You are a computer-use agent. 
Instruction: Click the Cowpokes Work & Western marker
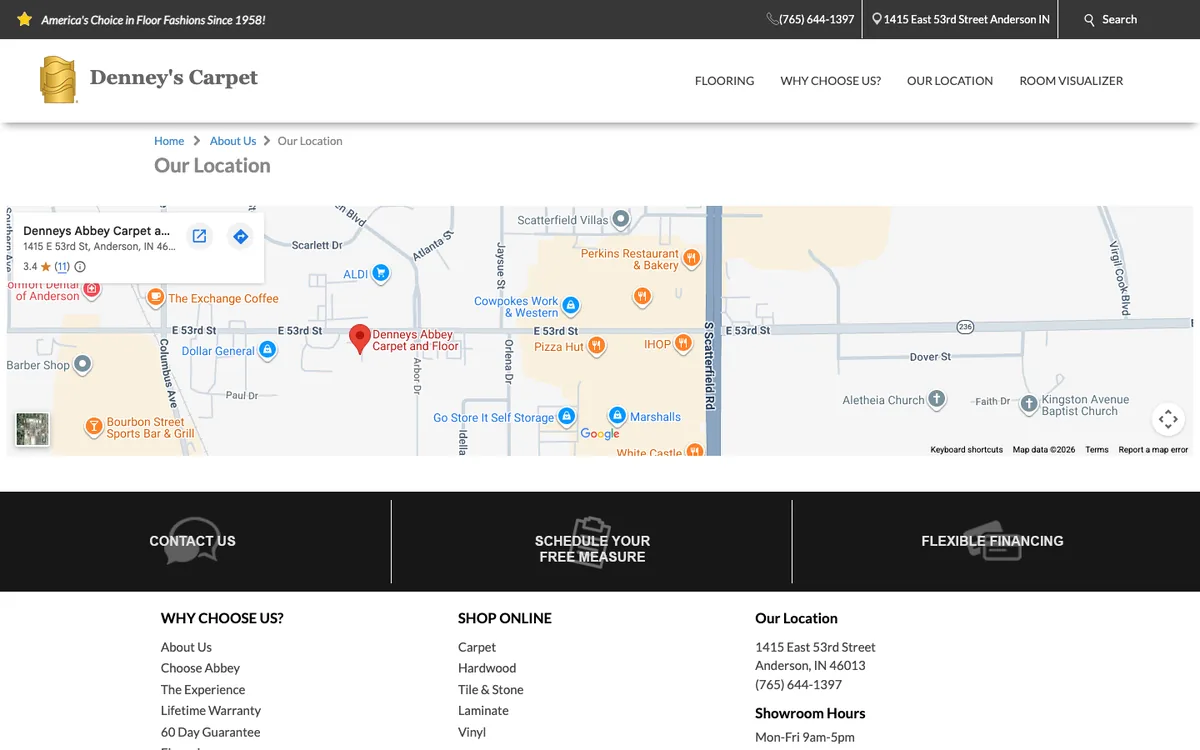pyautogui.click(x=570, y=305)
